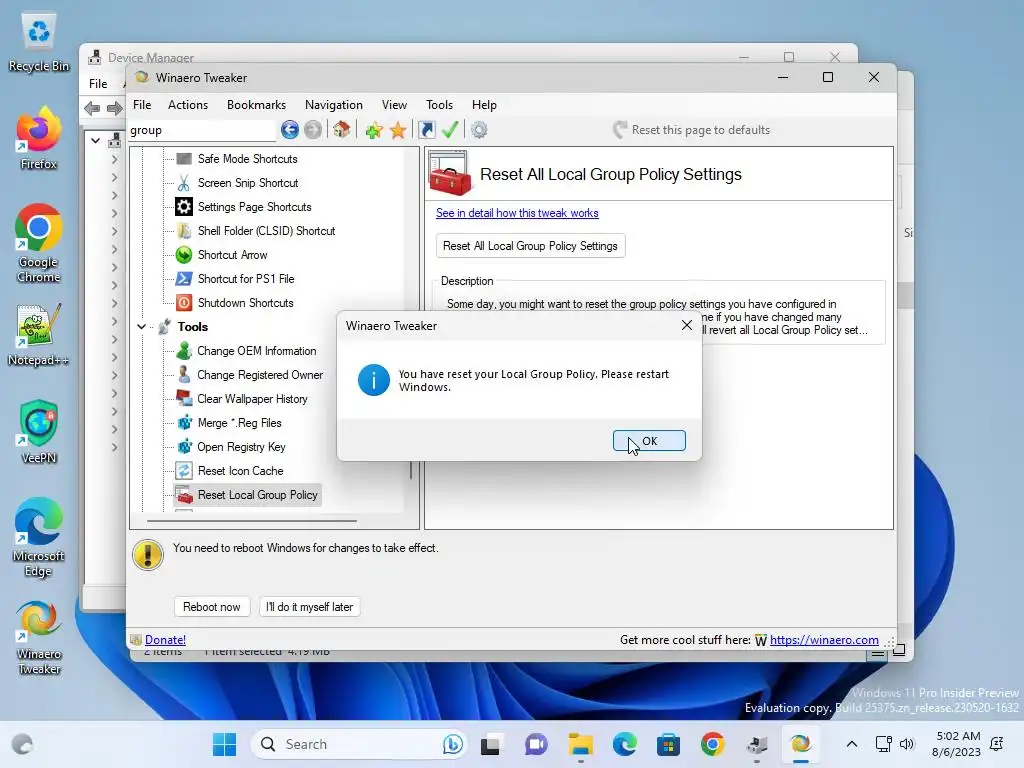1024x768 pixels.
Task: Visit the https://winaero.com link
Action: point(824,640)
